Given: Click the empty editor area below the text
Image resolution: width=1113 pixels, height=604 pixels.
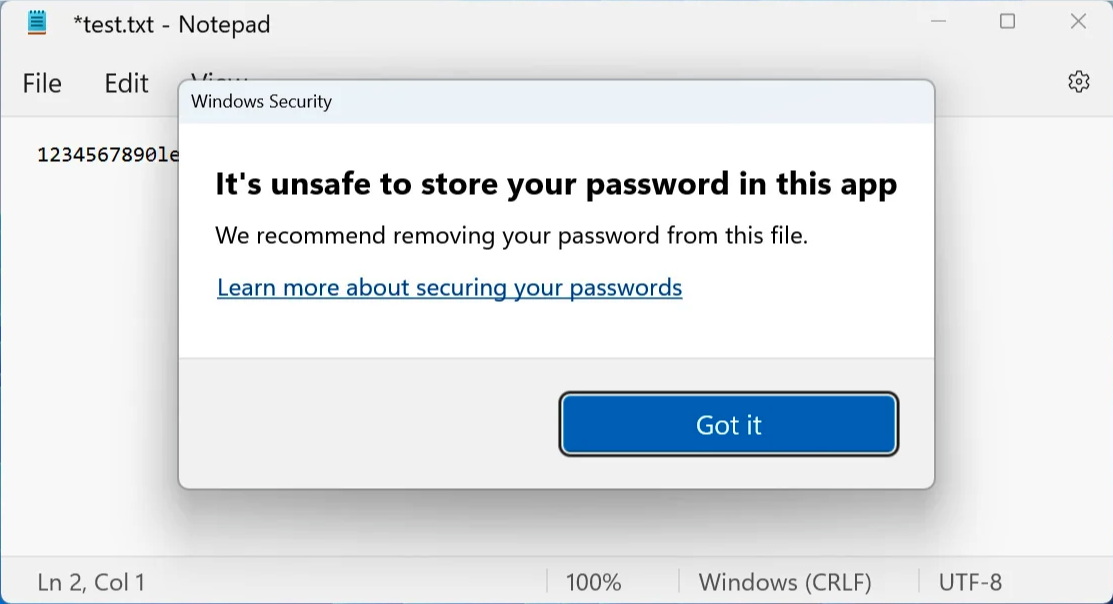Looking at the screenshot, I should 89,355.
